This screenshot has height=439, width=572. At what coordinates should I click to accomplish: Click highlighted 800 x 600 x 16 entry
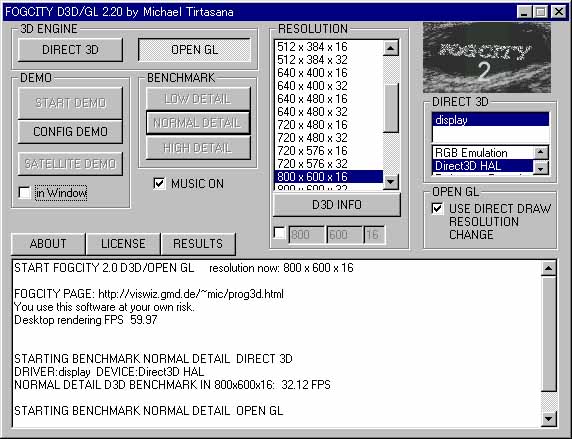point(329,177)
